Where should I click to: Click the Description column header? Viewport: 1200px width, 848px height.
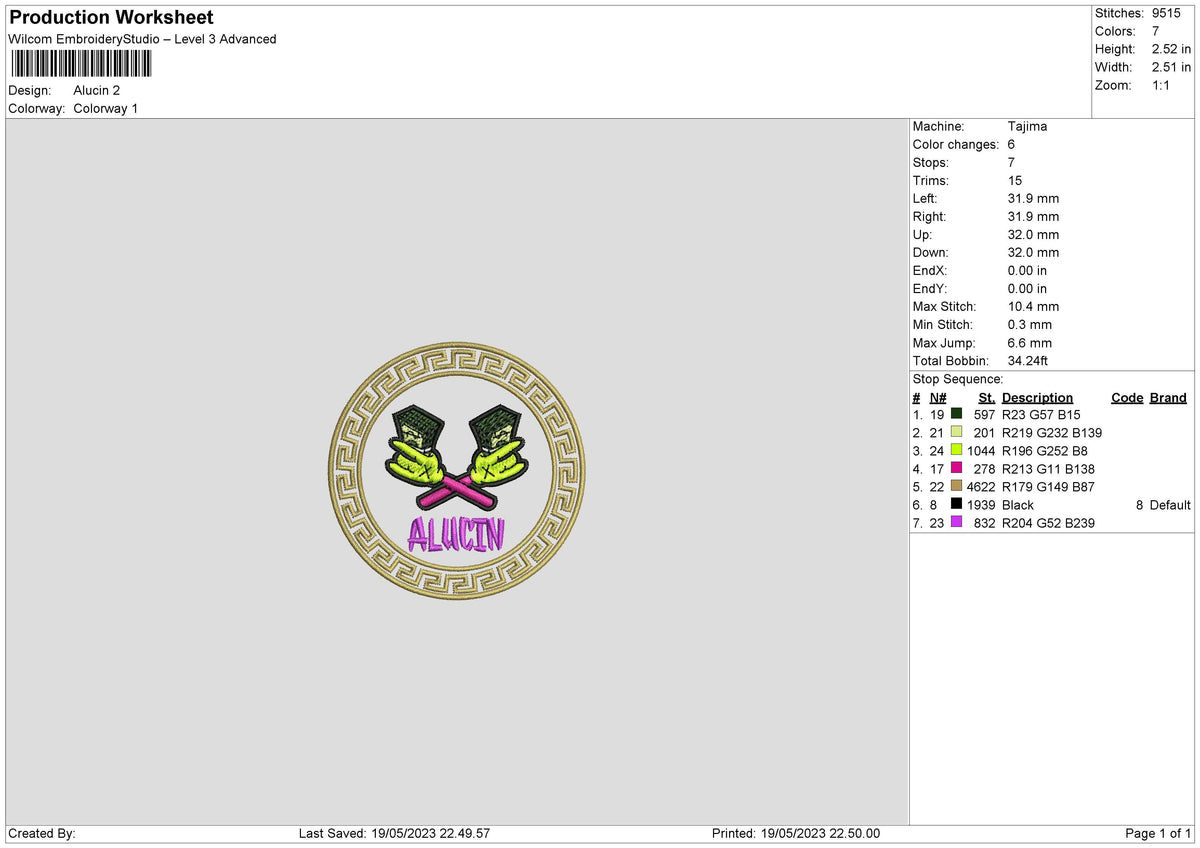[x=1037, y=397]
